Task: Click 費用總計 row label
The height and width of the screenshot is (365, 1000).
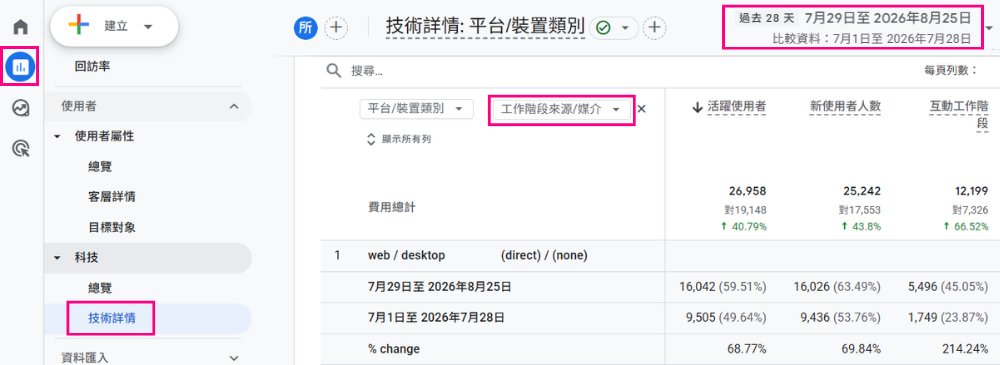Action: click(391, 207)
